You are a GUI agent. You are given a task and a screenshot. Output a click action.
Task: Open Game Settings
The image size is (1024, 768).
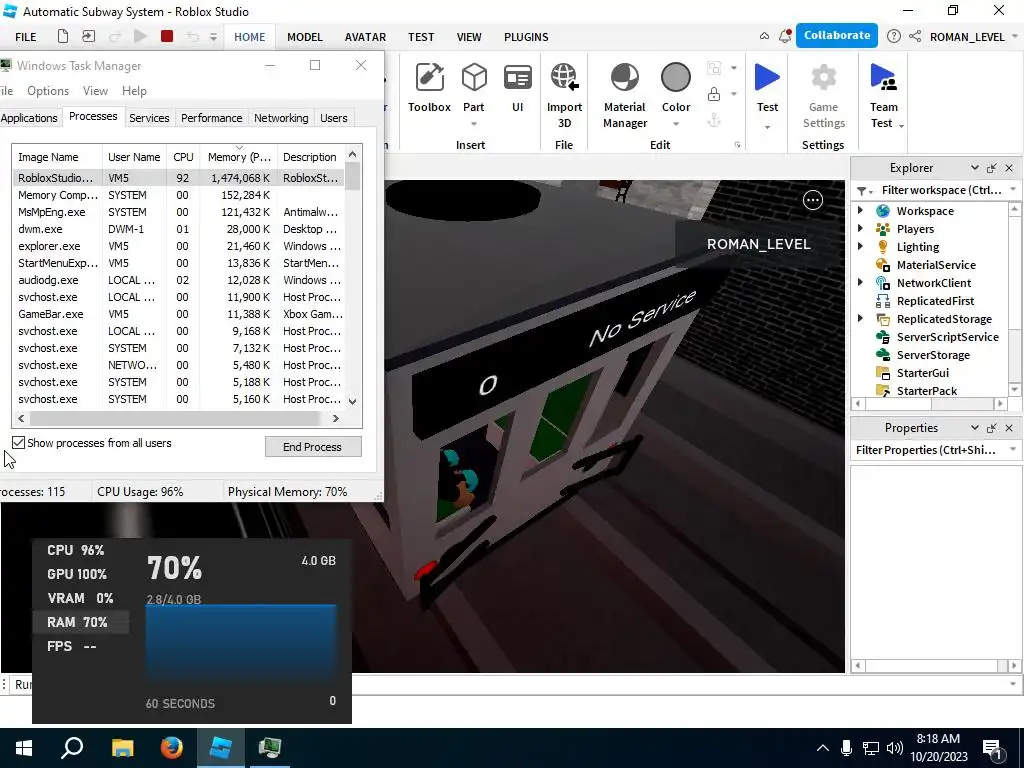click(x=824, y=95)
